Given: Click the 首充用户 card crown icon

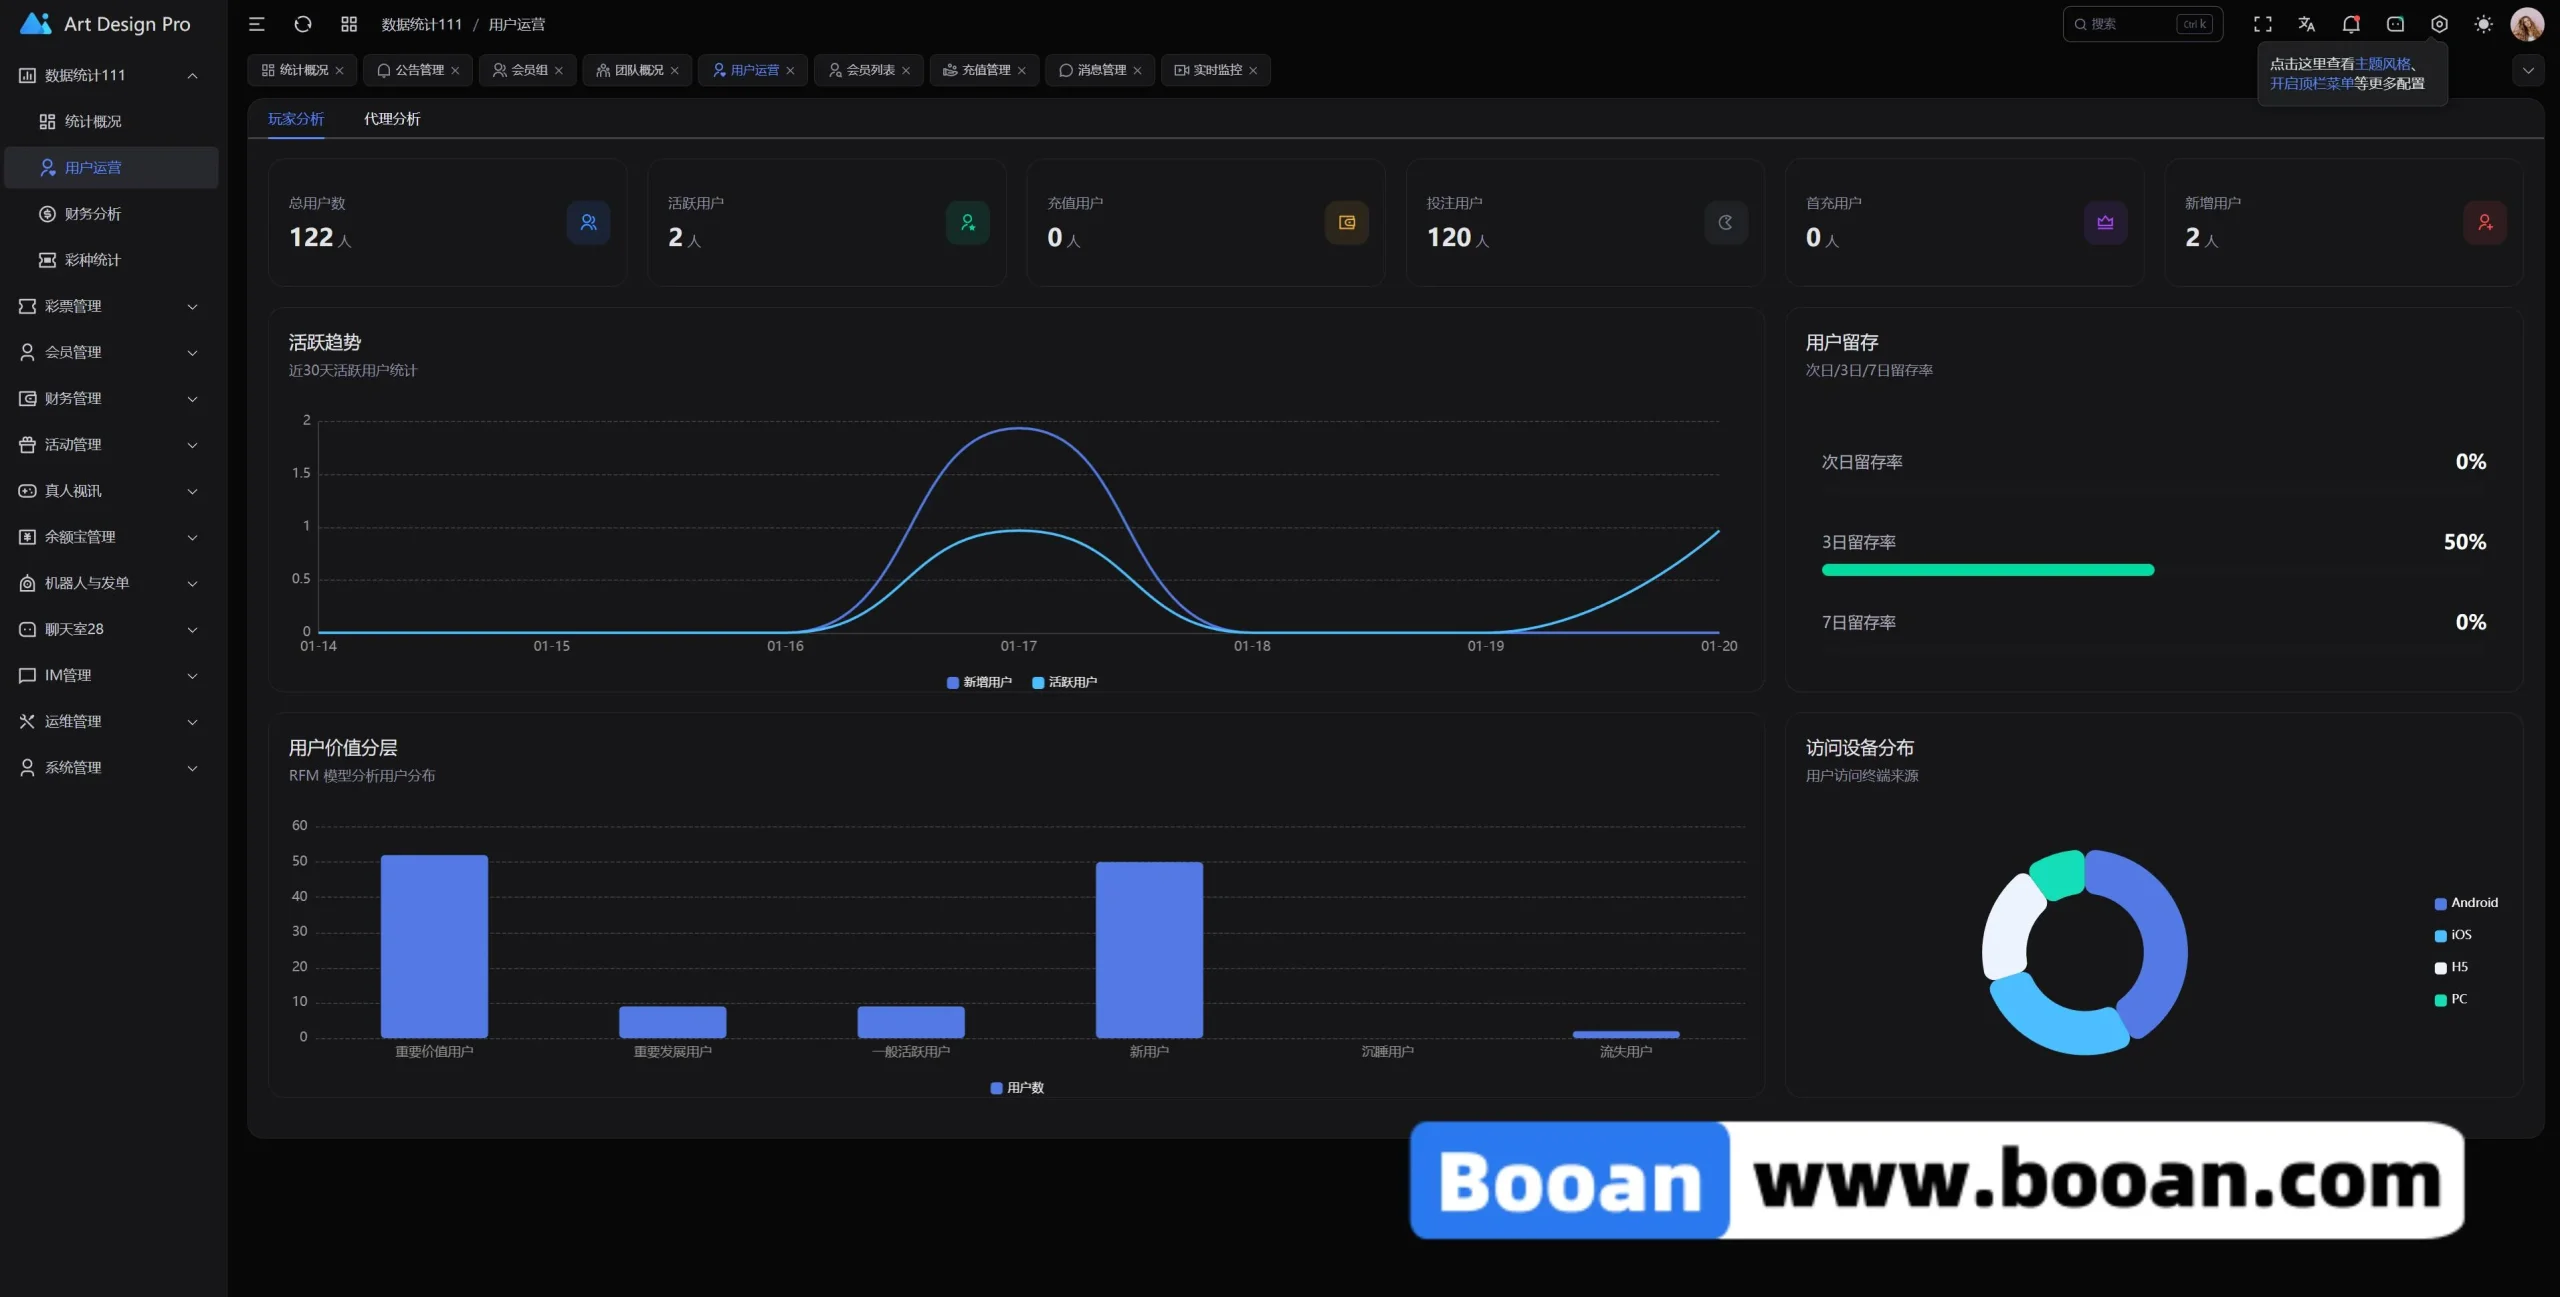Looking at the screenshot, I should tap(2105, 222).
